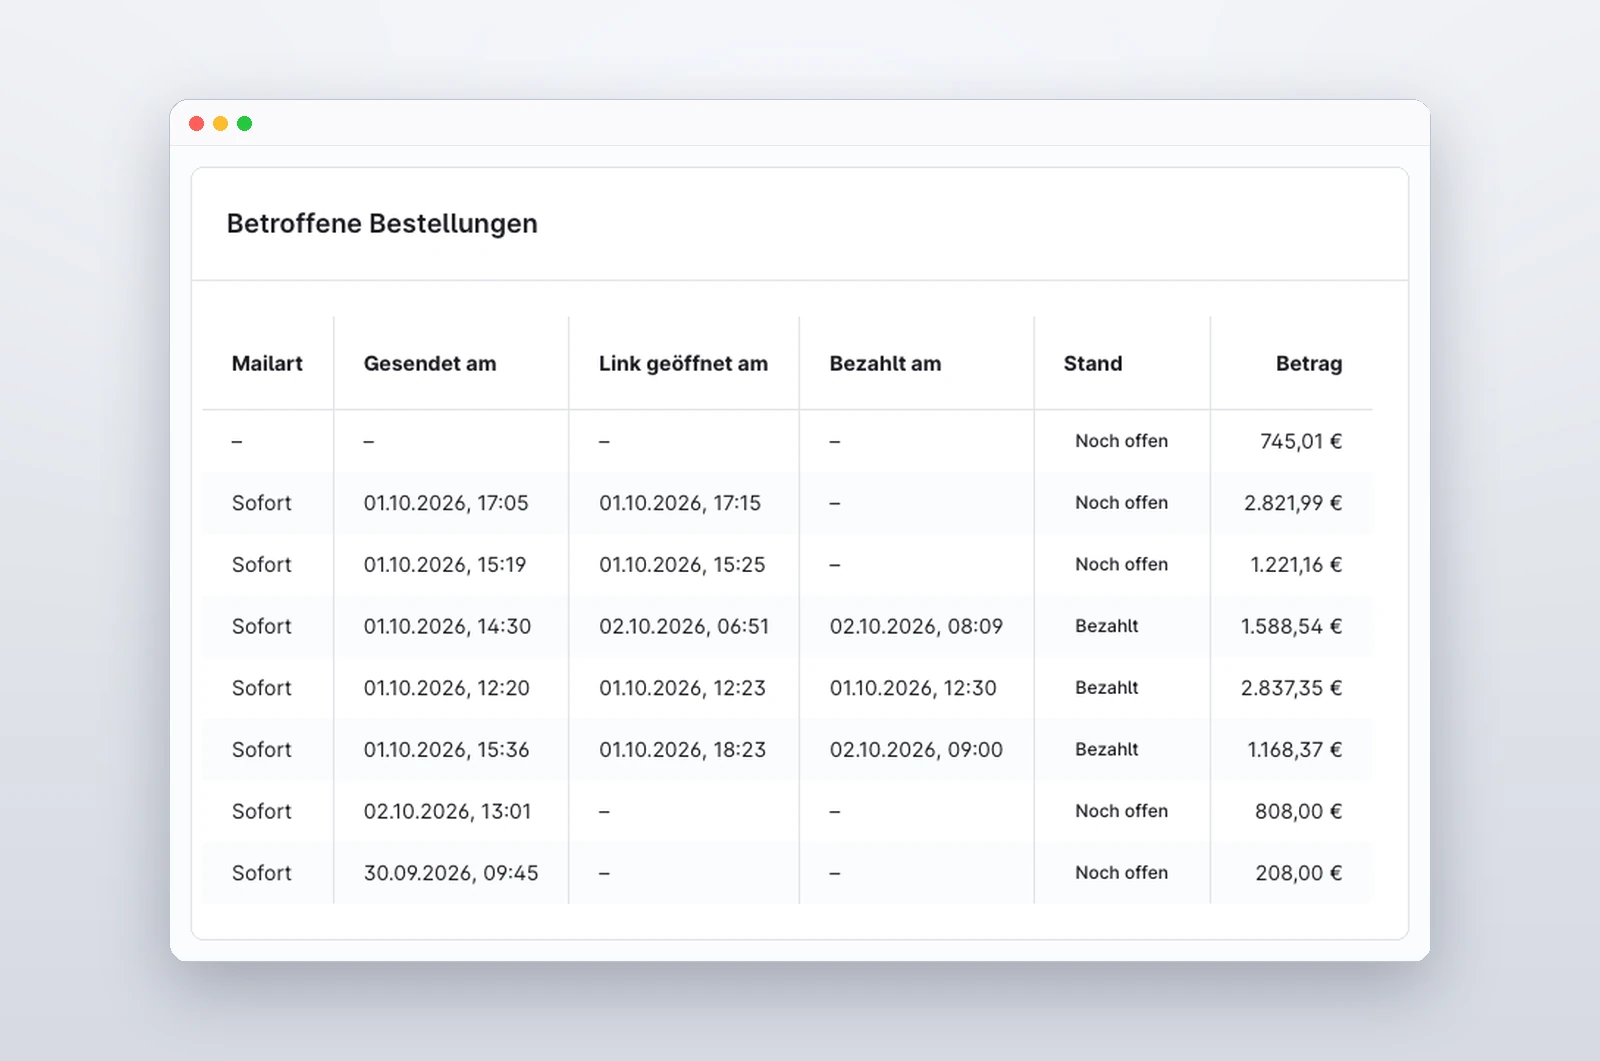Click paid date 02.10.2026, 08:09

coord(916,627)
